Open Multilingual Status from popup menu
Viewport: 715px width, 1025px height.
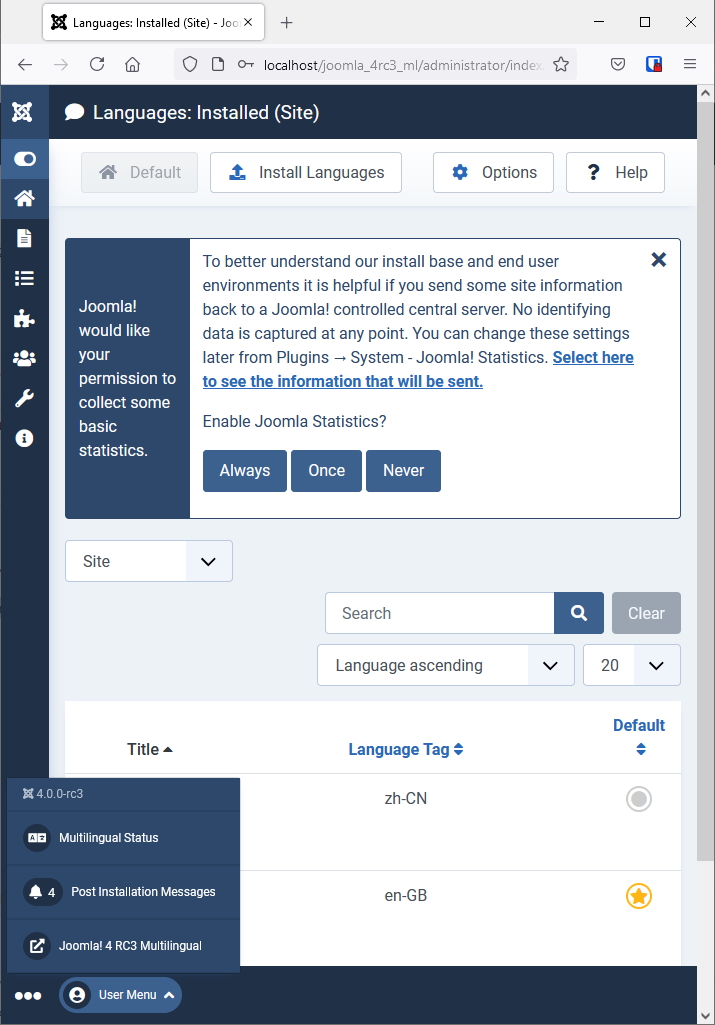coord(124,838)
